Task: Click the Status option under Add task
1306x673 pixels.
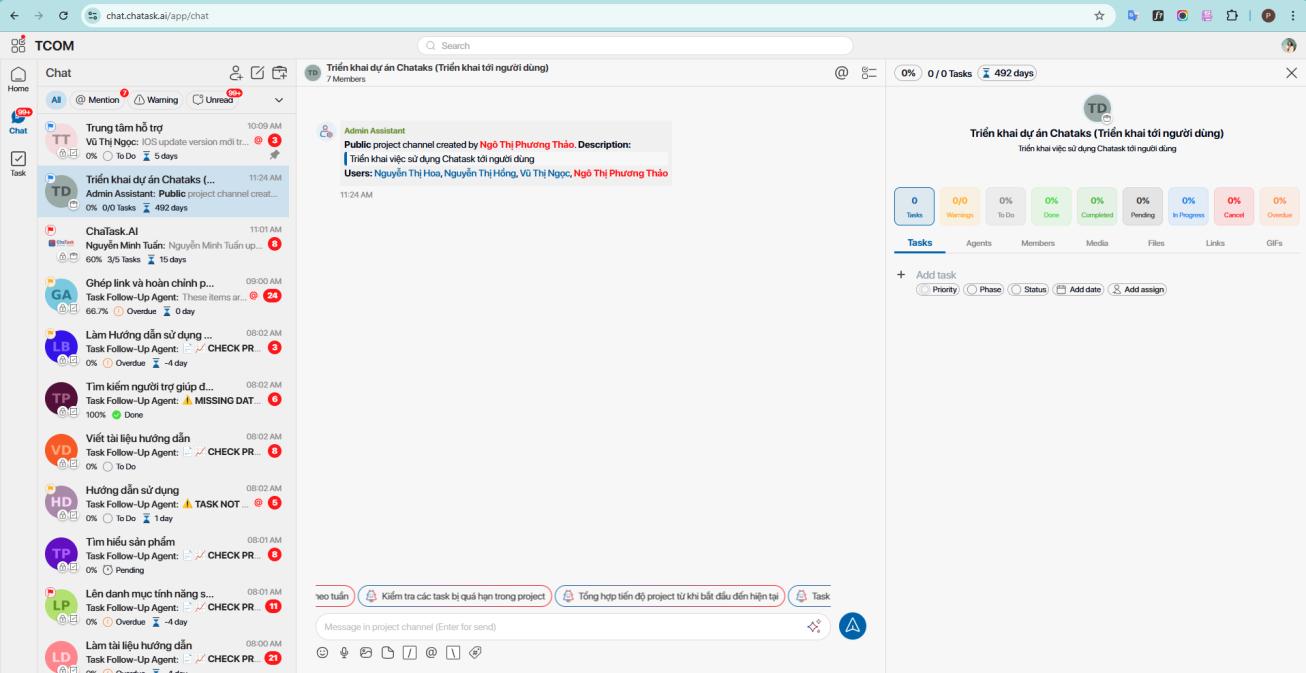Action: coord(1028,289)
